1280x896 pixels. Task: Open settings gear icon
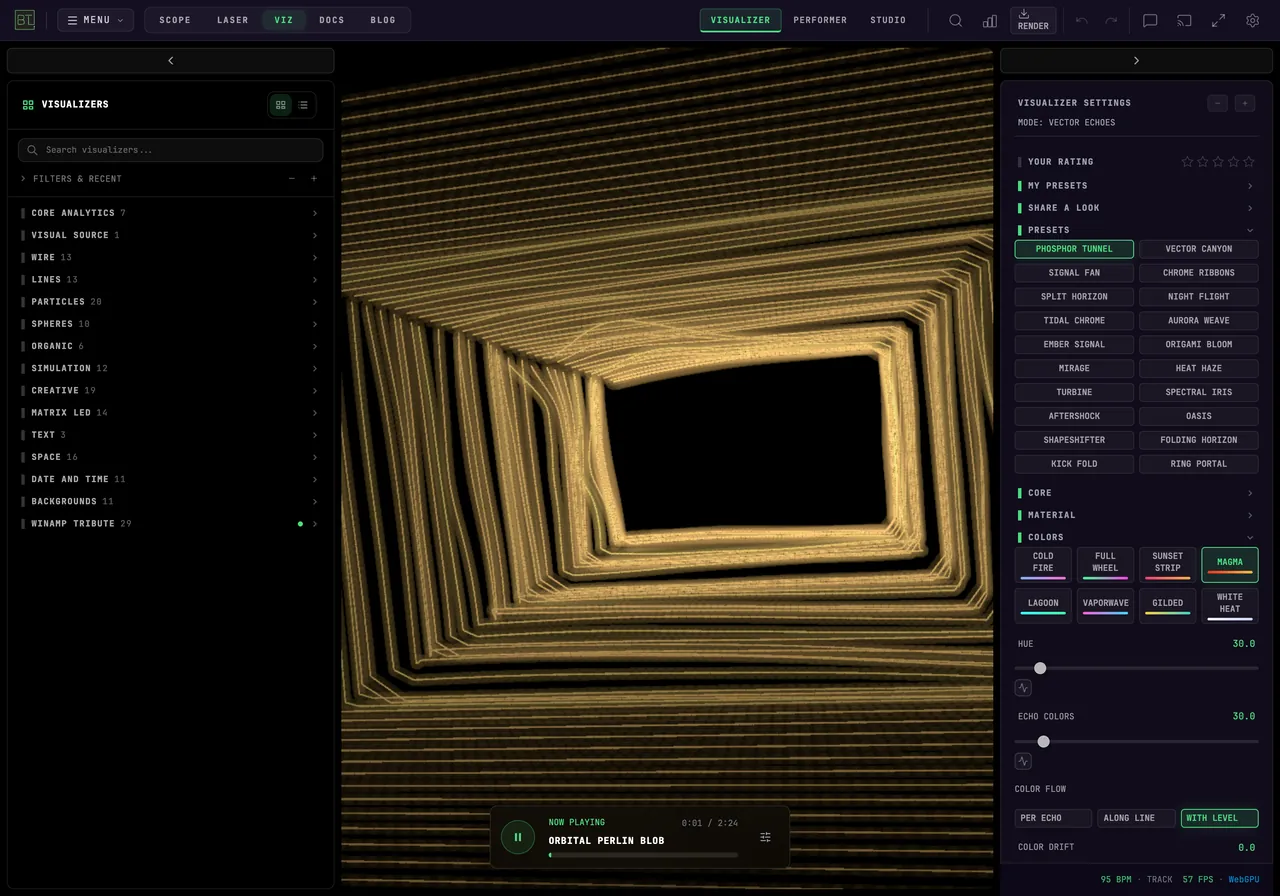pyautogui.click(x=1252, y=20)
